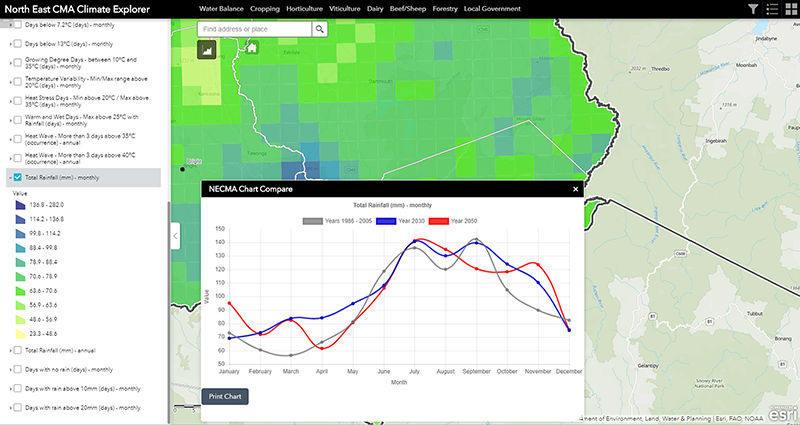Click the Print Chart button
The image size is (800, 425).
(224, 396)
